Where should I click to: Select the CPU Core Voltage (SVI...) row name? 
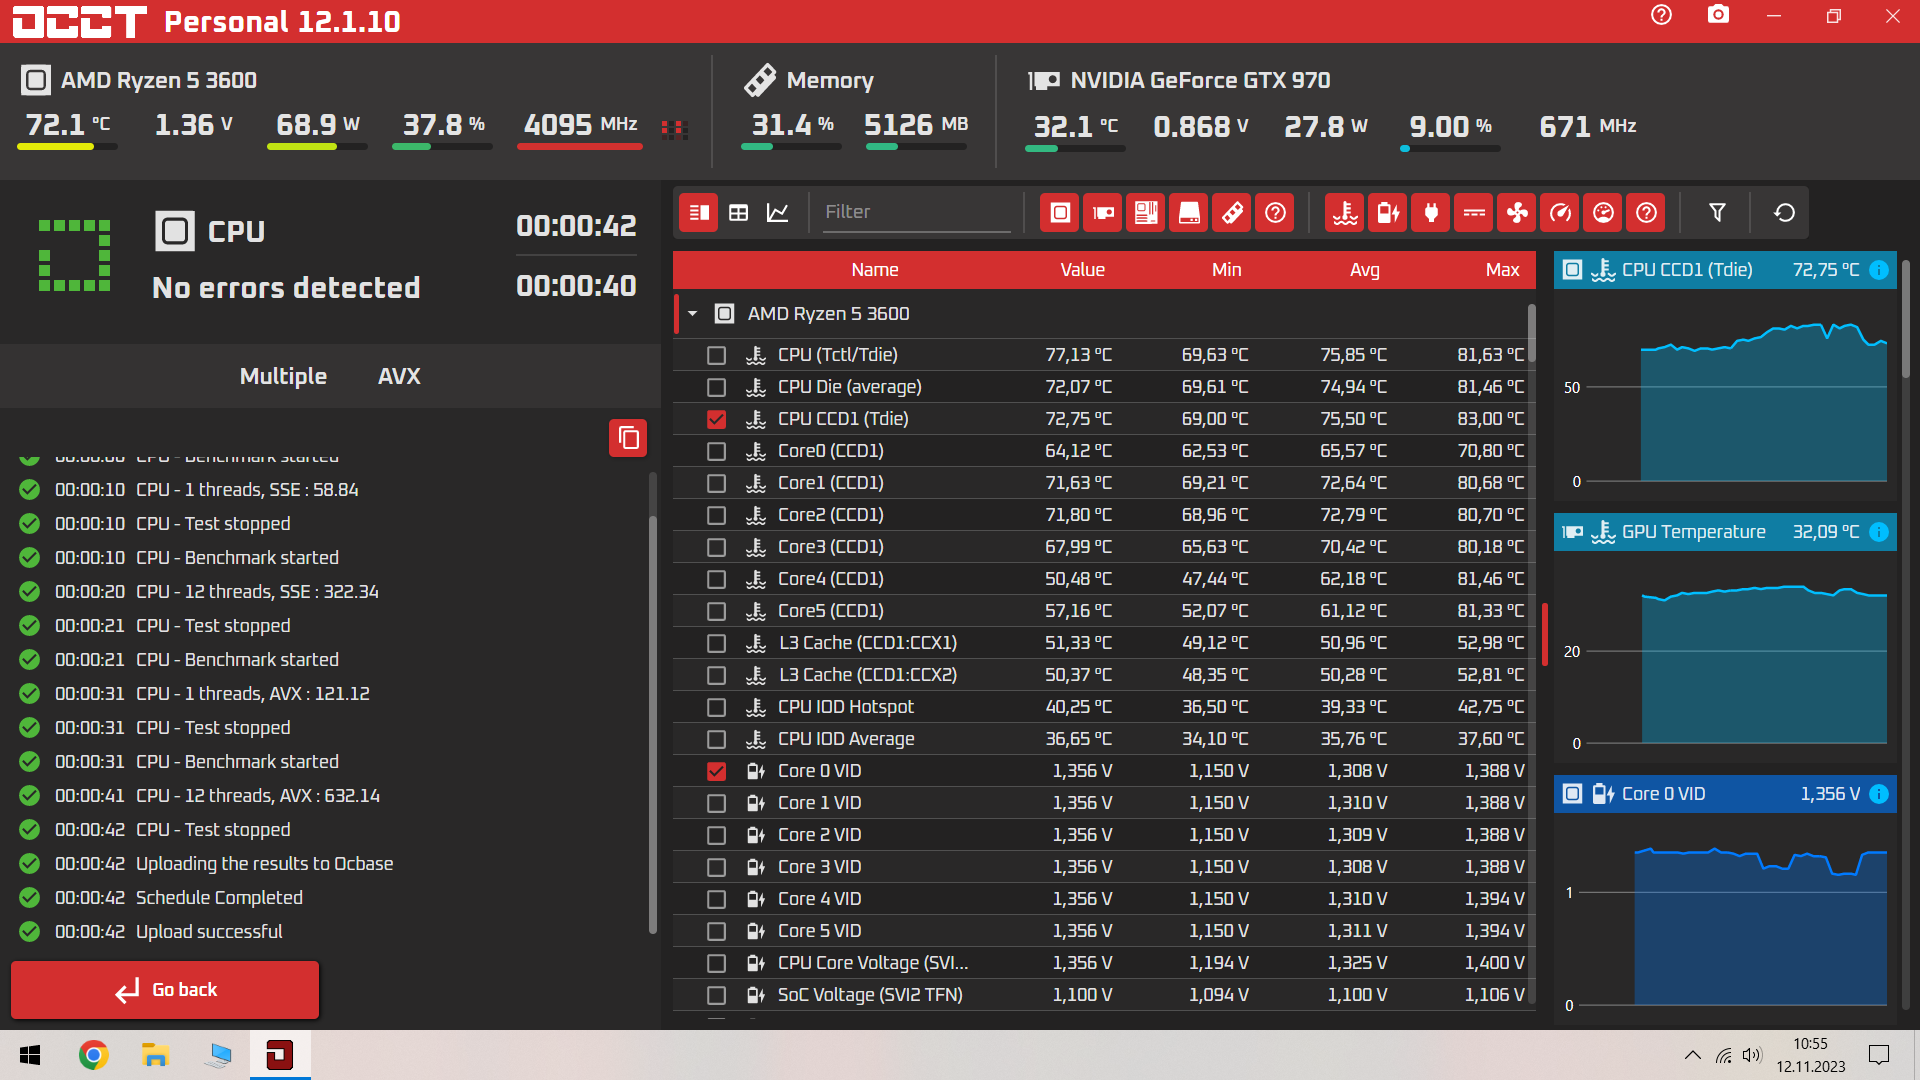click(x=873, y=963)
